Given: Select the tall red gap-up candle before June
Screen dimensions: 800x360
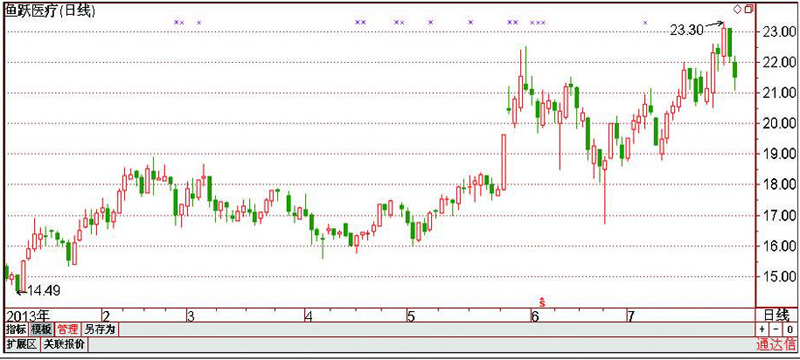Looking at the screenshot, I should point(504,162).
